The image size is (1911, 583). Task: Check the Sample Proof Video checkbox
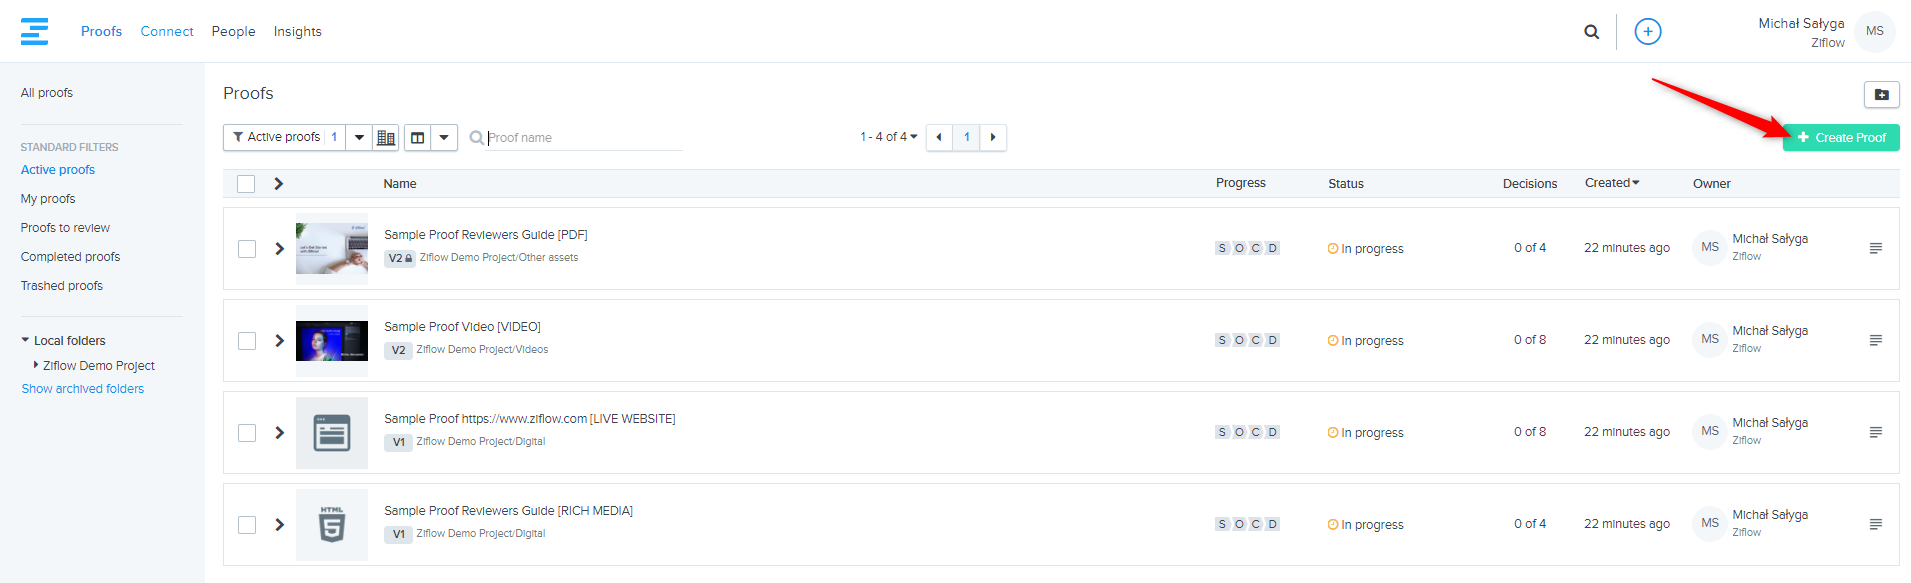coord(247,341)
